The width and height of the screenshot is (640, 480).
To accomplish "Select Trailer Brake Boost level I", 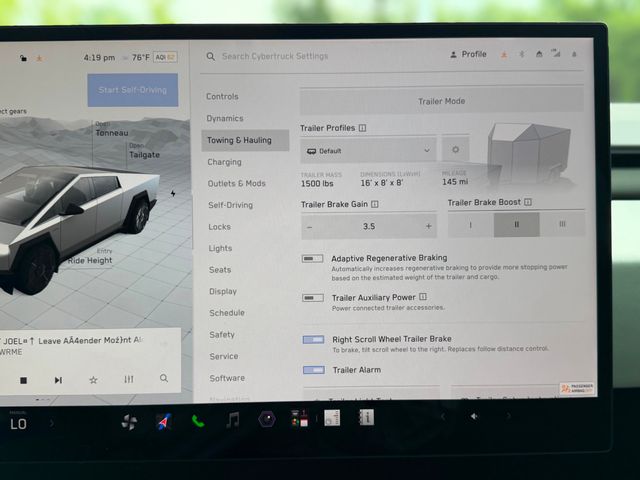I will tap(471, 224).
